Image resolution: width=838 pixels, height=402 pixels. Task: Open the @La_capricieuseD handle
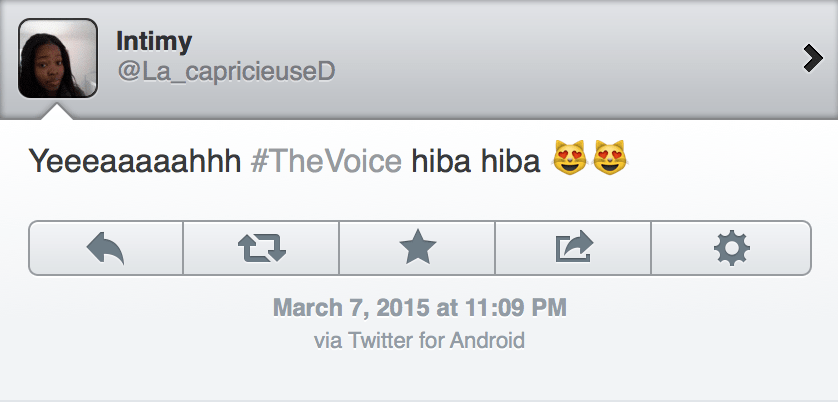click(224, 74)
